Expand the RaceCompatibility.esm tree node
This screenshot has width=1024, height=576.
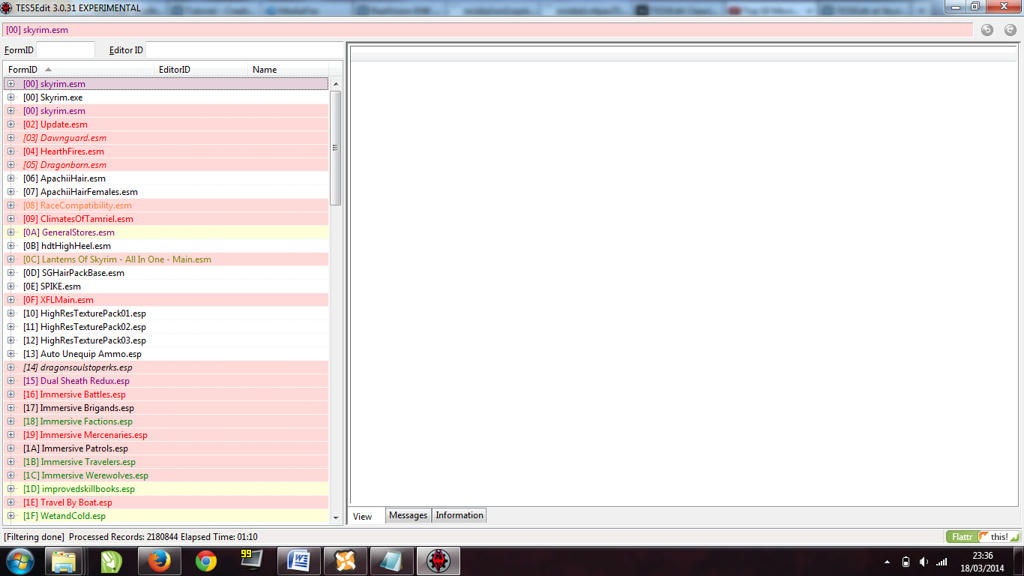(11, 205)
